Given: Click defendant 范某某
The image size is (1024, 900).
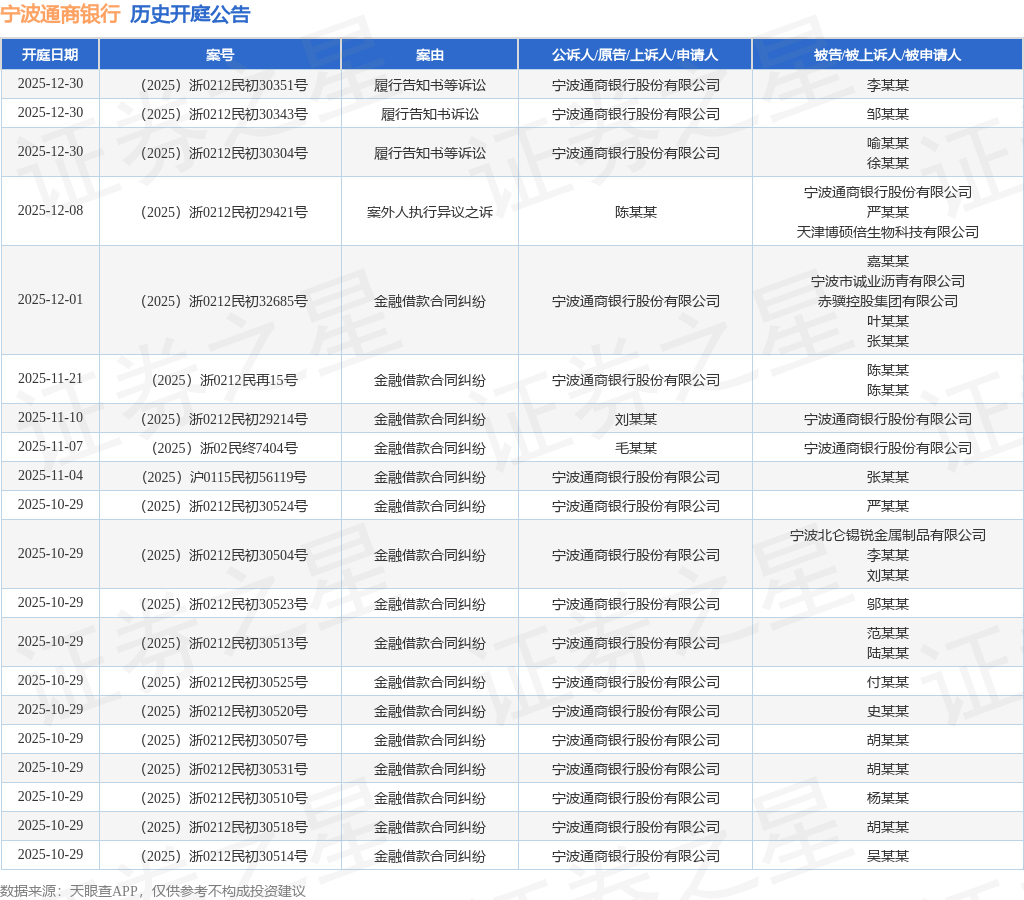Looking at the screenshot, I should [888, 633].
